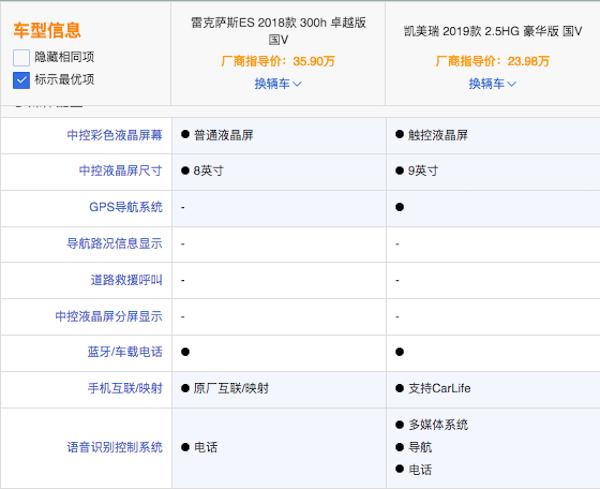This screenshot has width=600, height=489.
Task: Click the 中控液晶屏分屏显示 parameter link
Action: 109,316
